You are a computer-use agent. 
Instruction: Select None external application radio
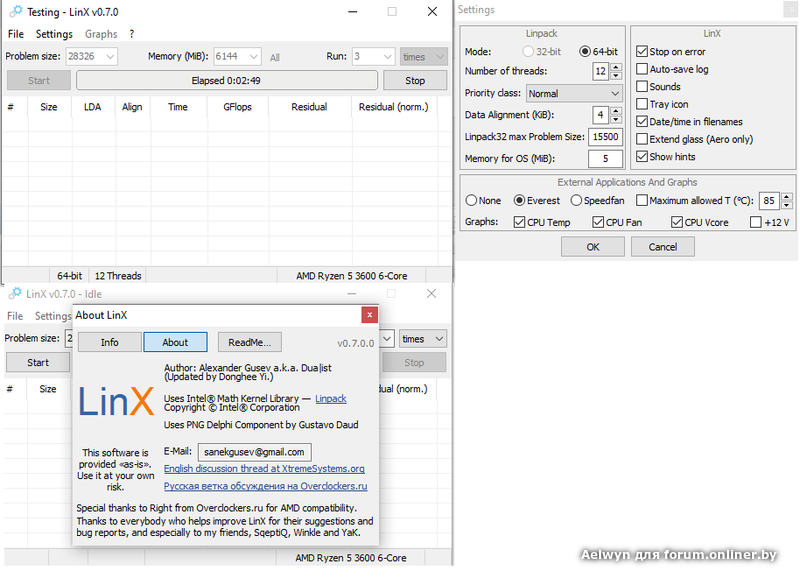(x=471, y=200)
